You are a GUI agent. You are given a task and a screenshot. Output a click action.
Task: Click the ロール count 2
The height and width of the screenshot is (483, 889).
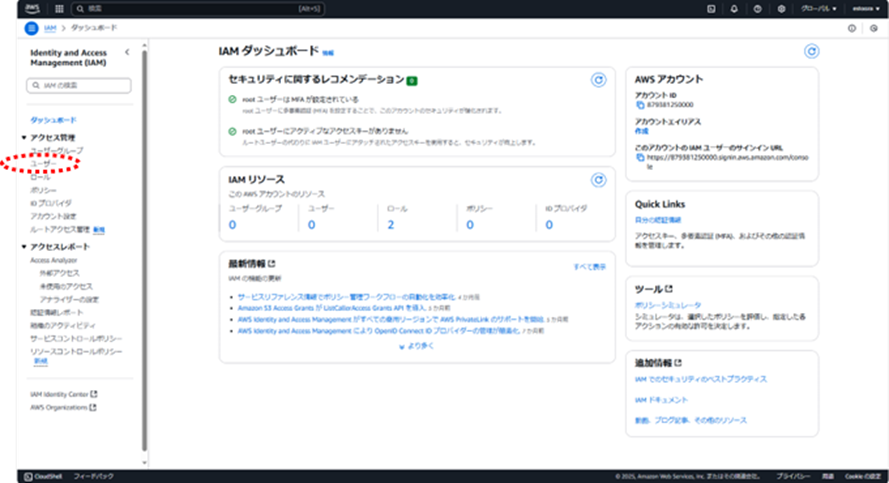pos(391,225)
